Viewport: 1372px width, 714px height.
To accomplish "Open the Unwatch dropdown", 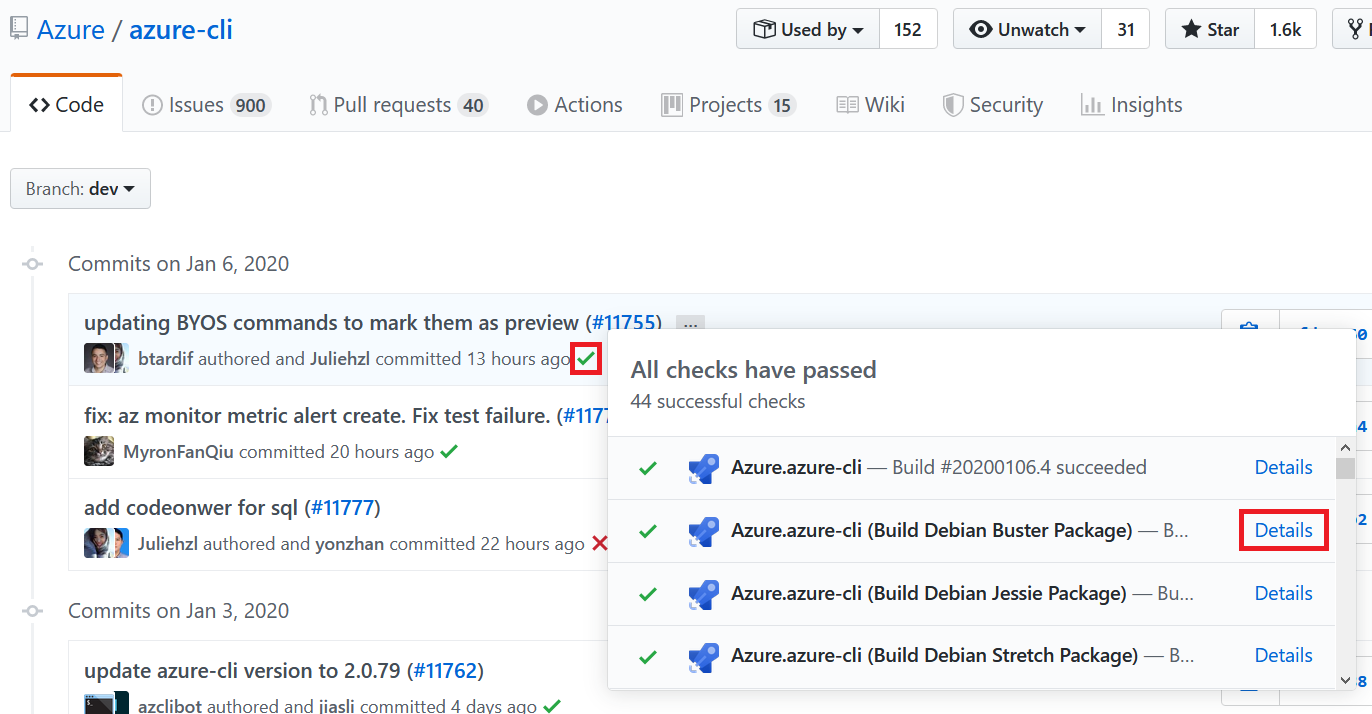I will click(1027, 29).
